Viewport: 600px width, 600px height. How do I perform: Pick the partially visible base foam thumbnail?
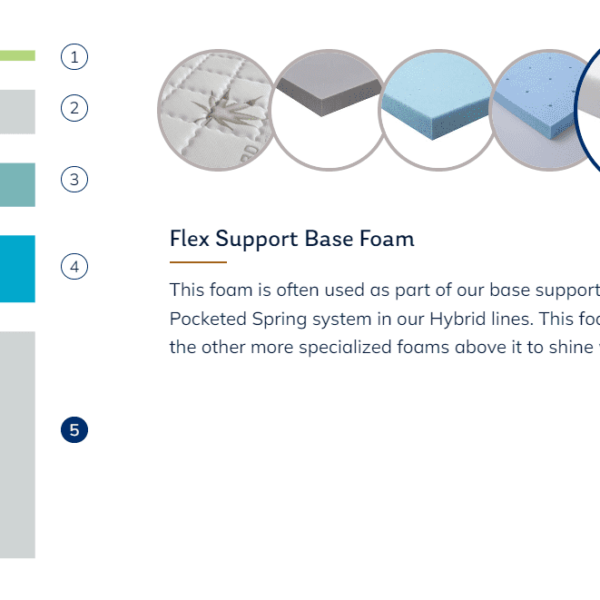coord(588,110)
